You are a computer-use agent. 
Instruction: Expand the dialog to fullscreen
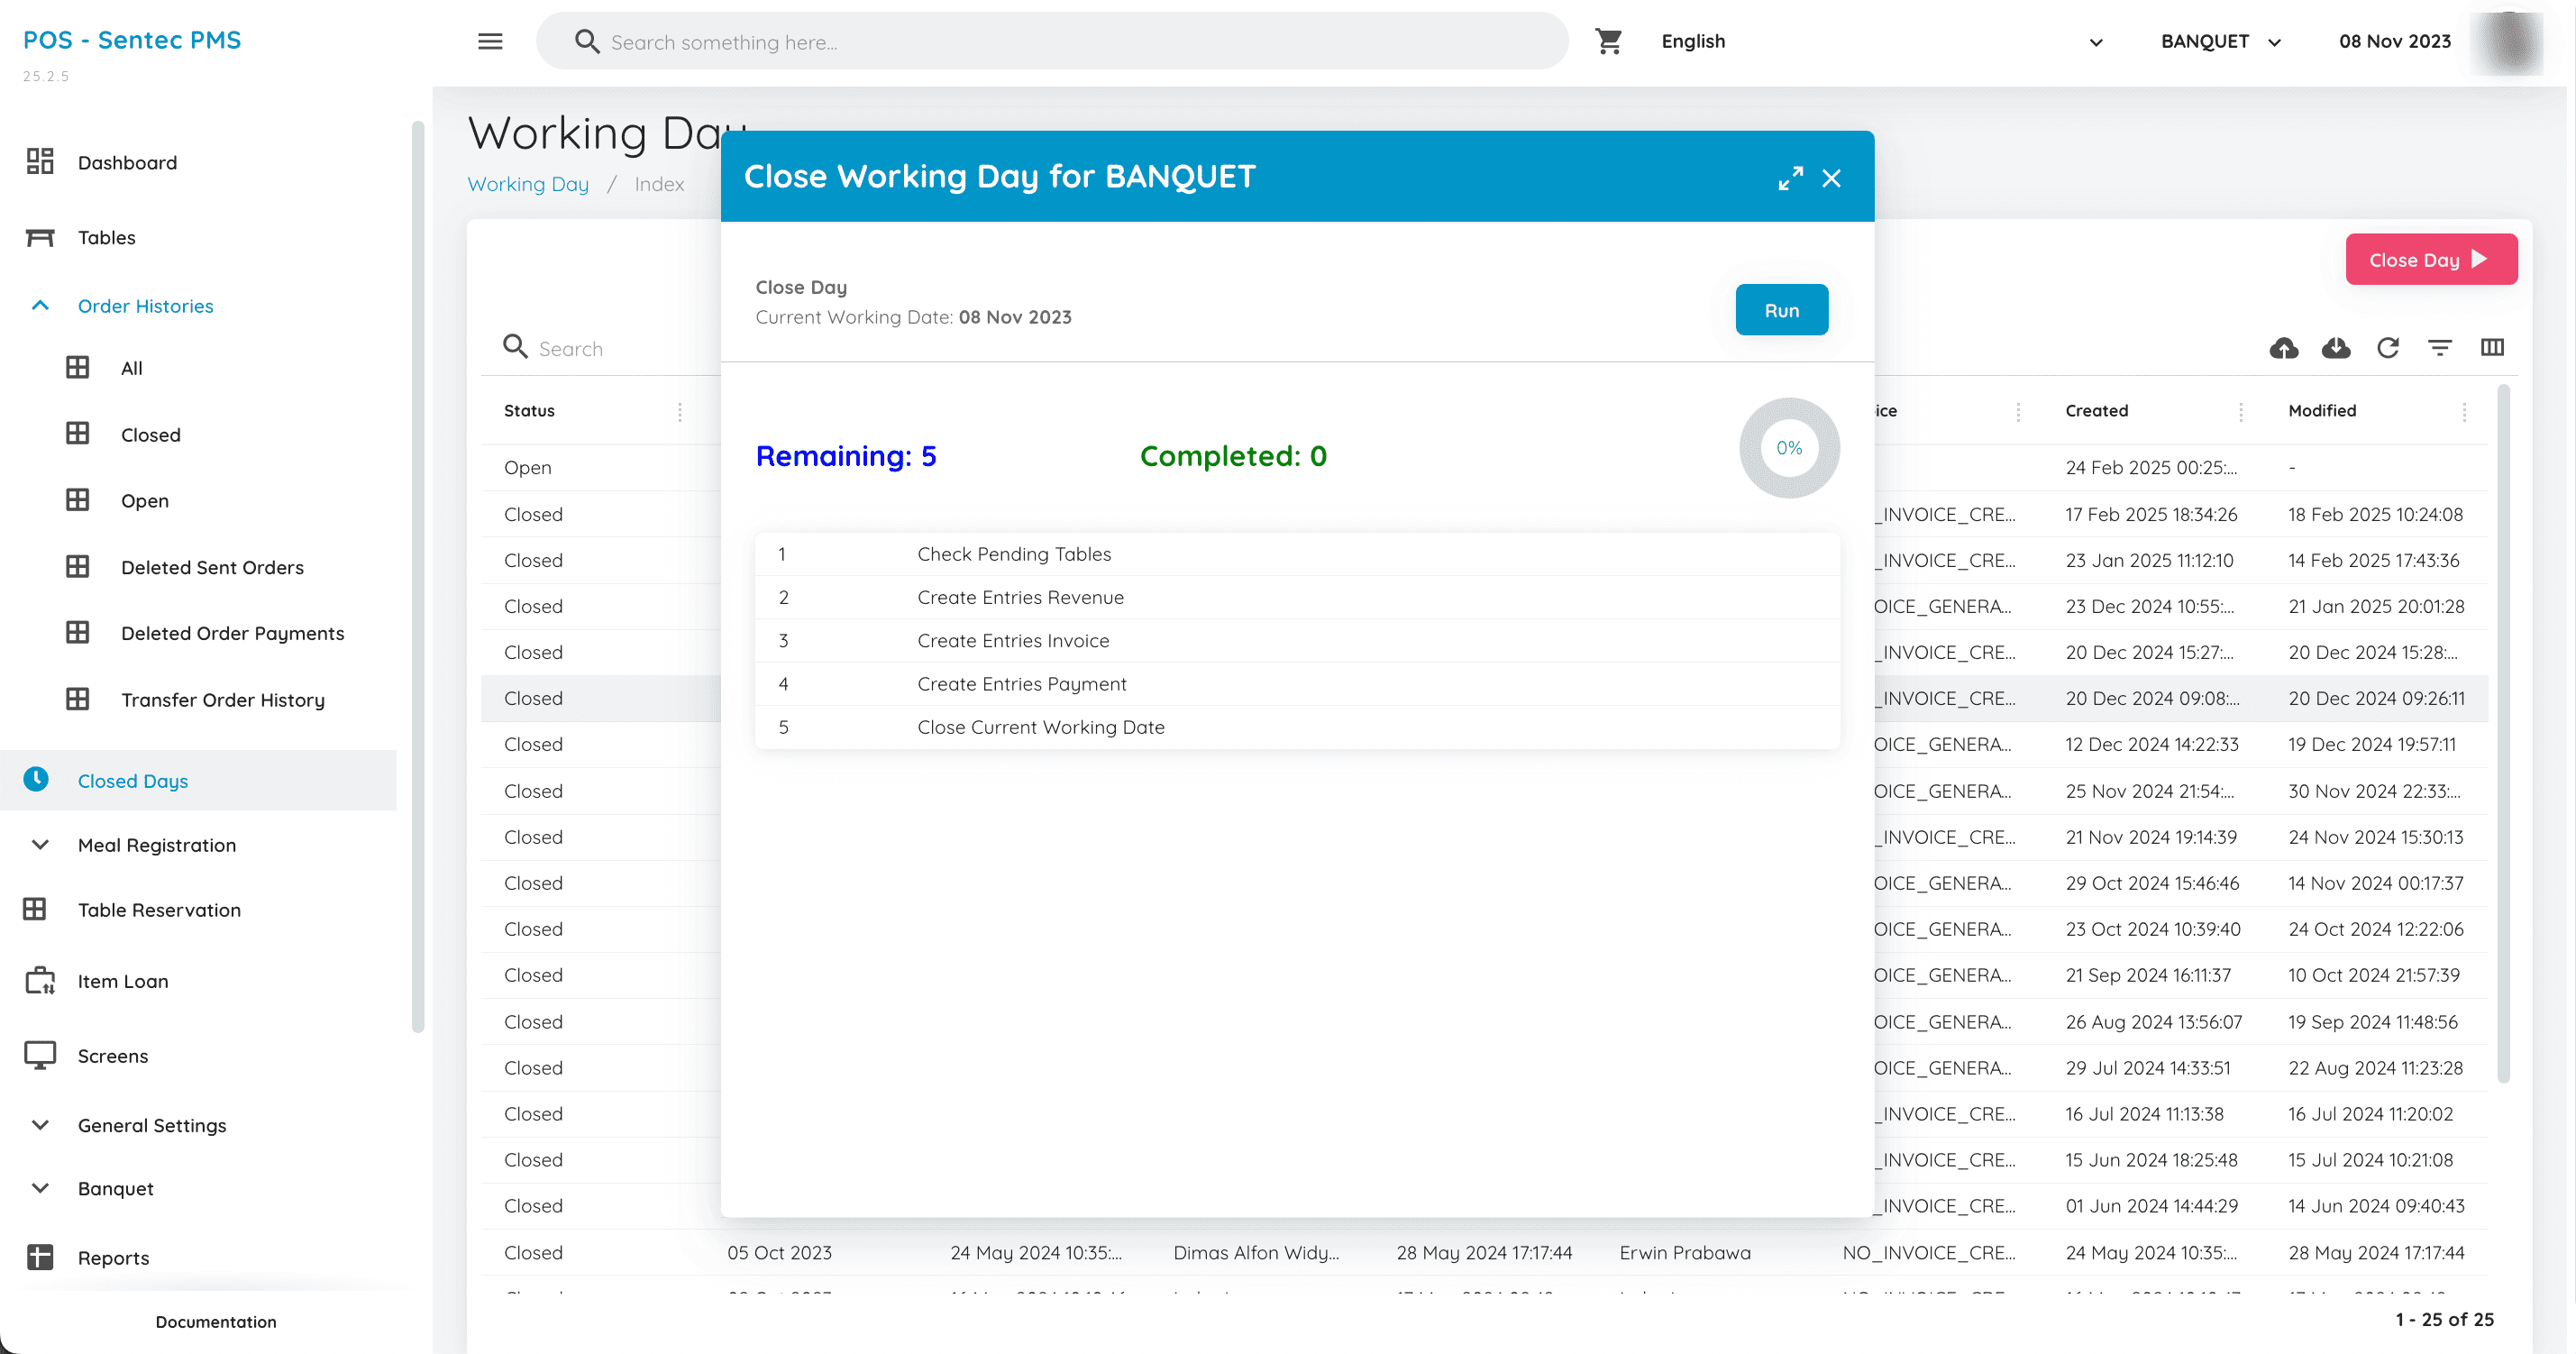click(x=1790, y=178)
